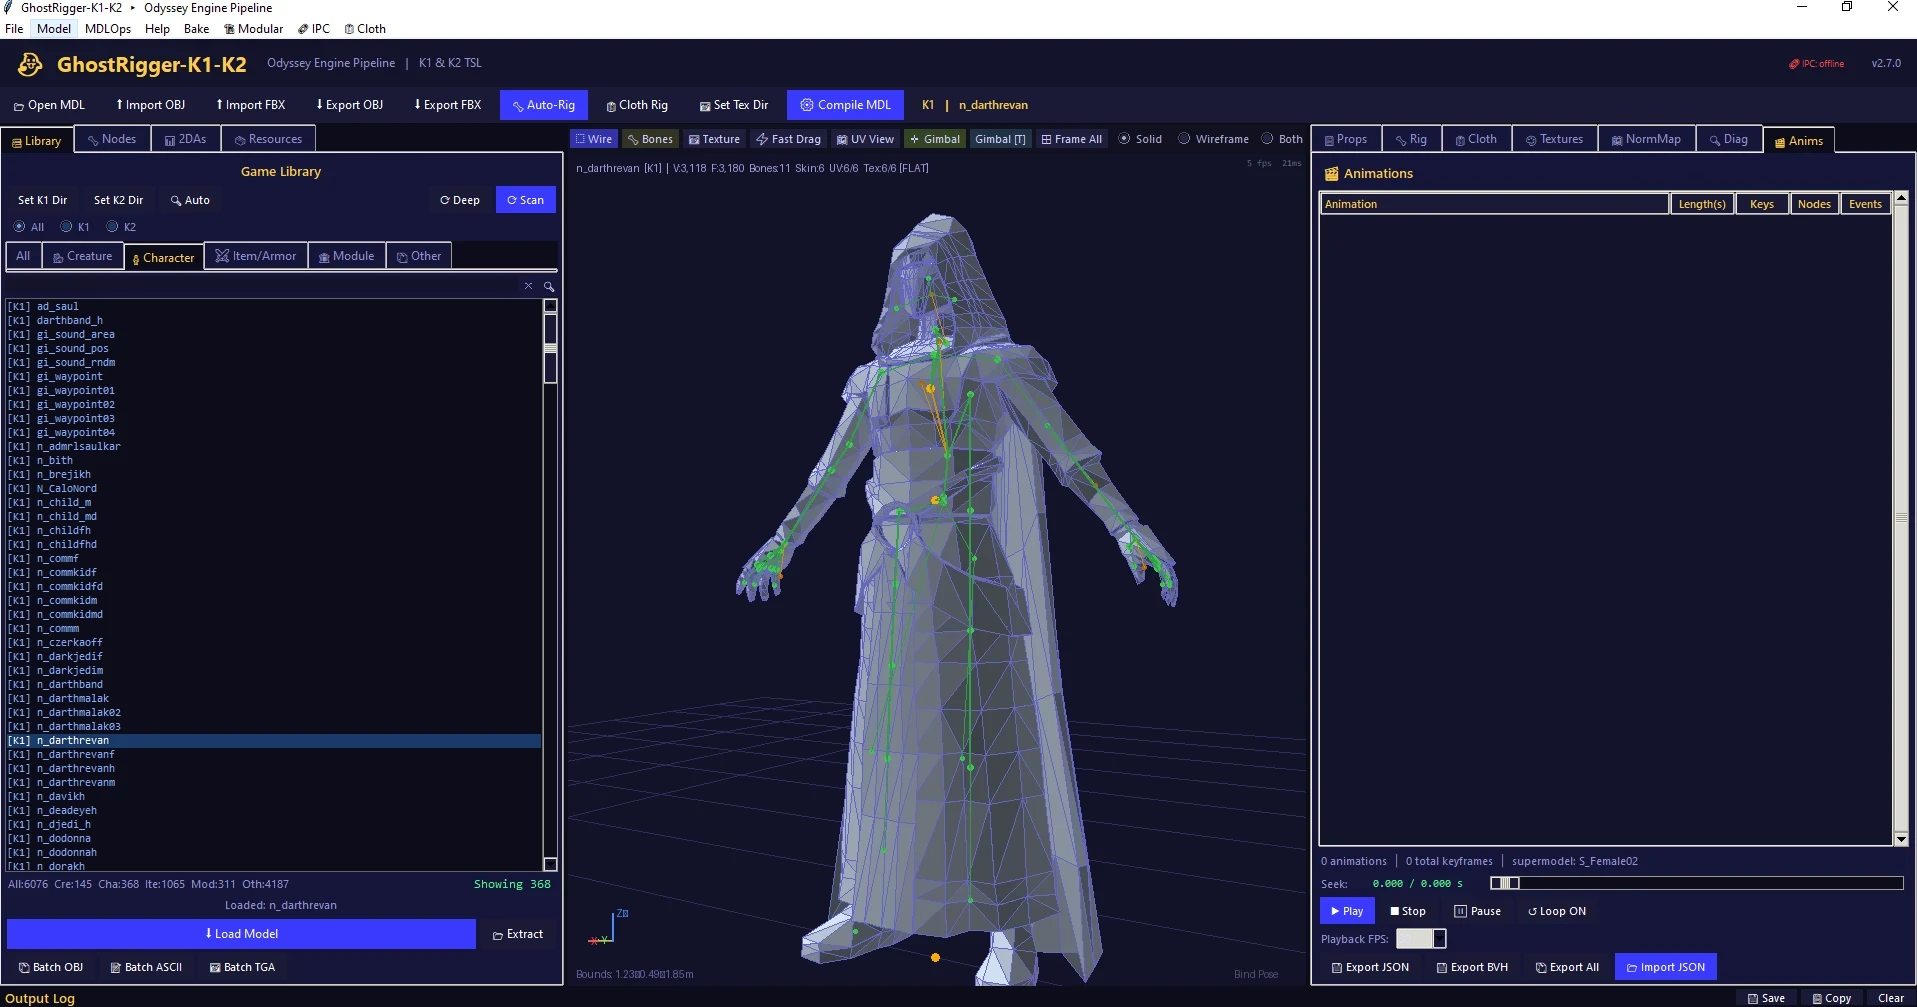Toggle the Gimbal tool

pyautogui.click(x=935, y=139)
